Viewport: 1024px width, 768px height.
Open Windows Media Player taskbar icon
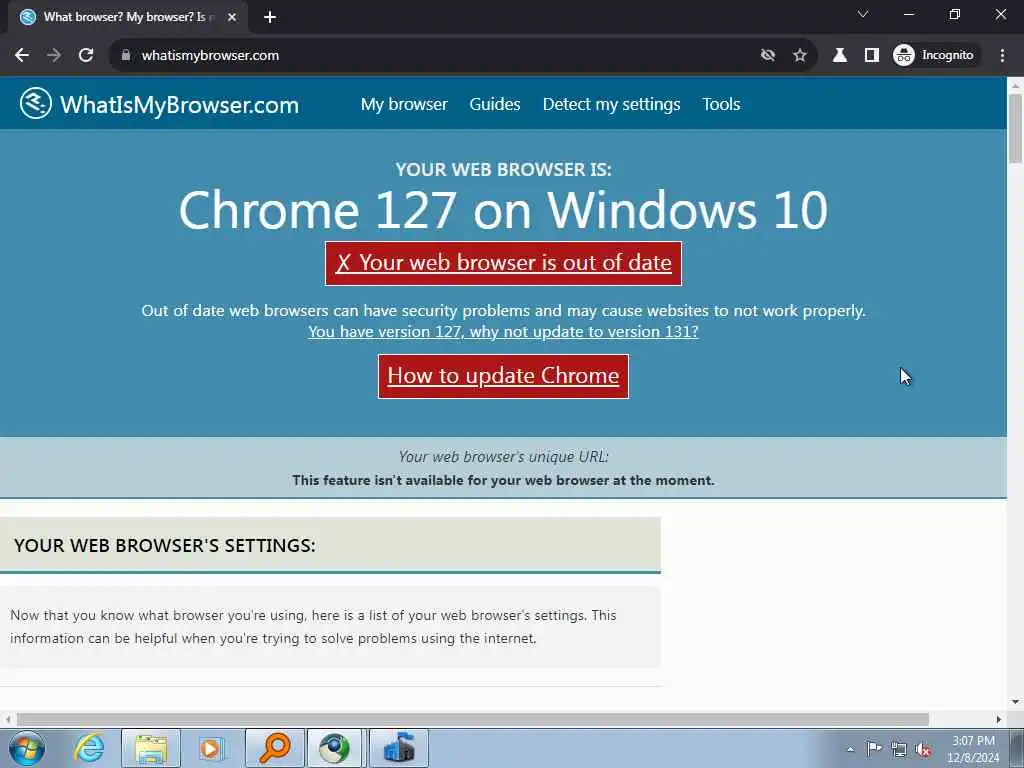(x=212, y=748)
